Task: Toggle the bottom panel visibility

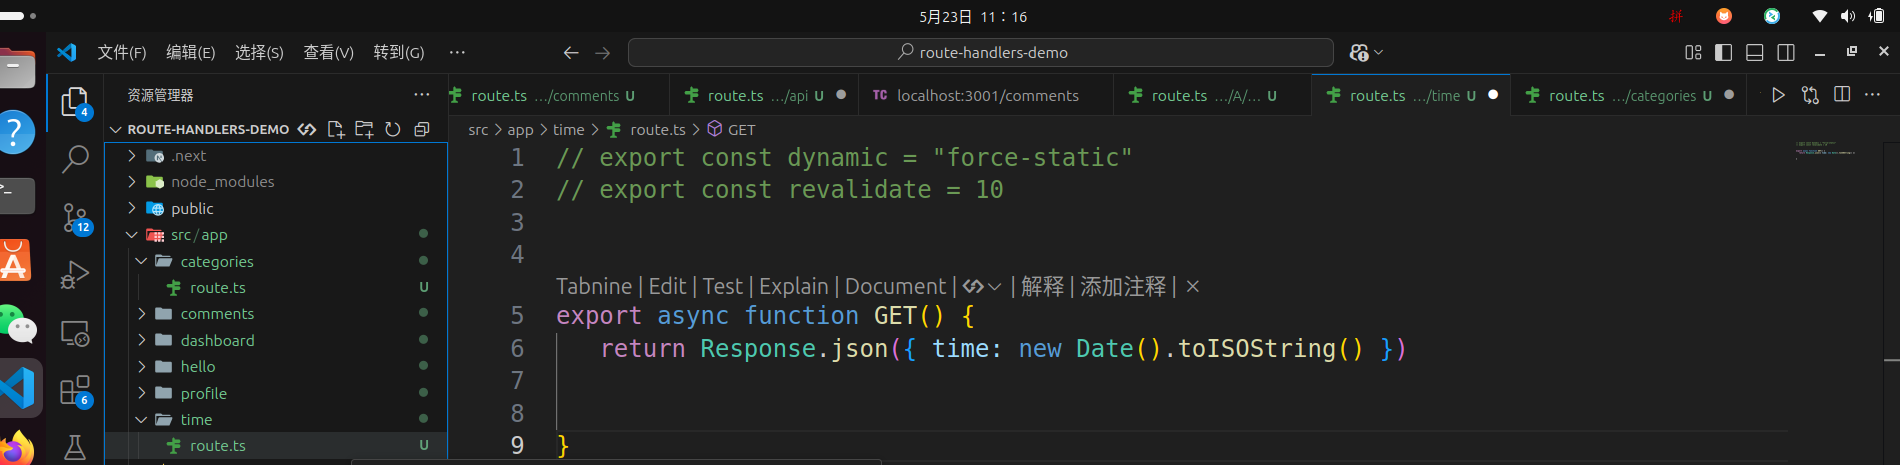Action: click(x=1754, y=52)
